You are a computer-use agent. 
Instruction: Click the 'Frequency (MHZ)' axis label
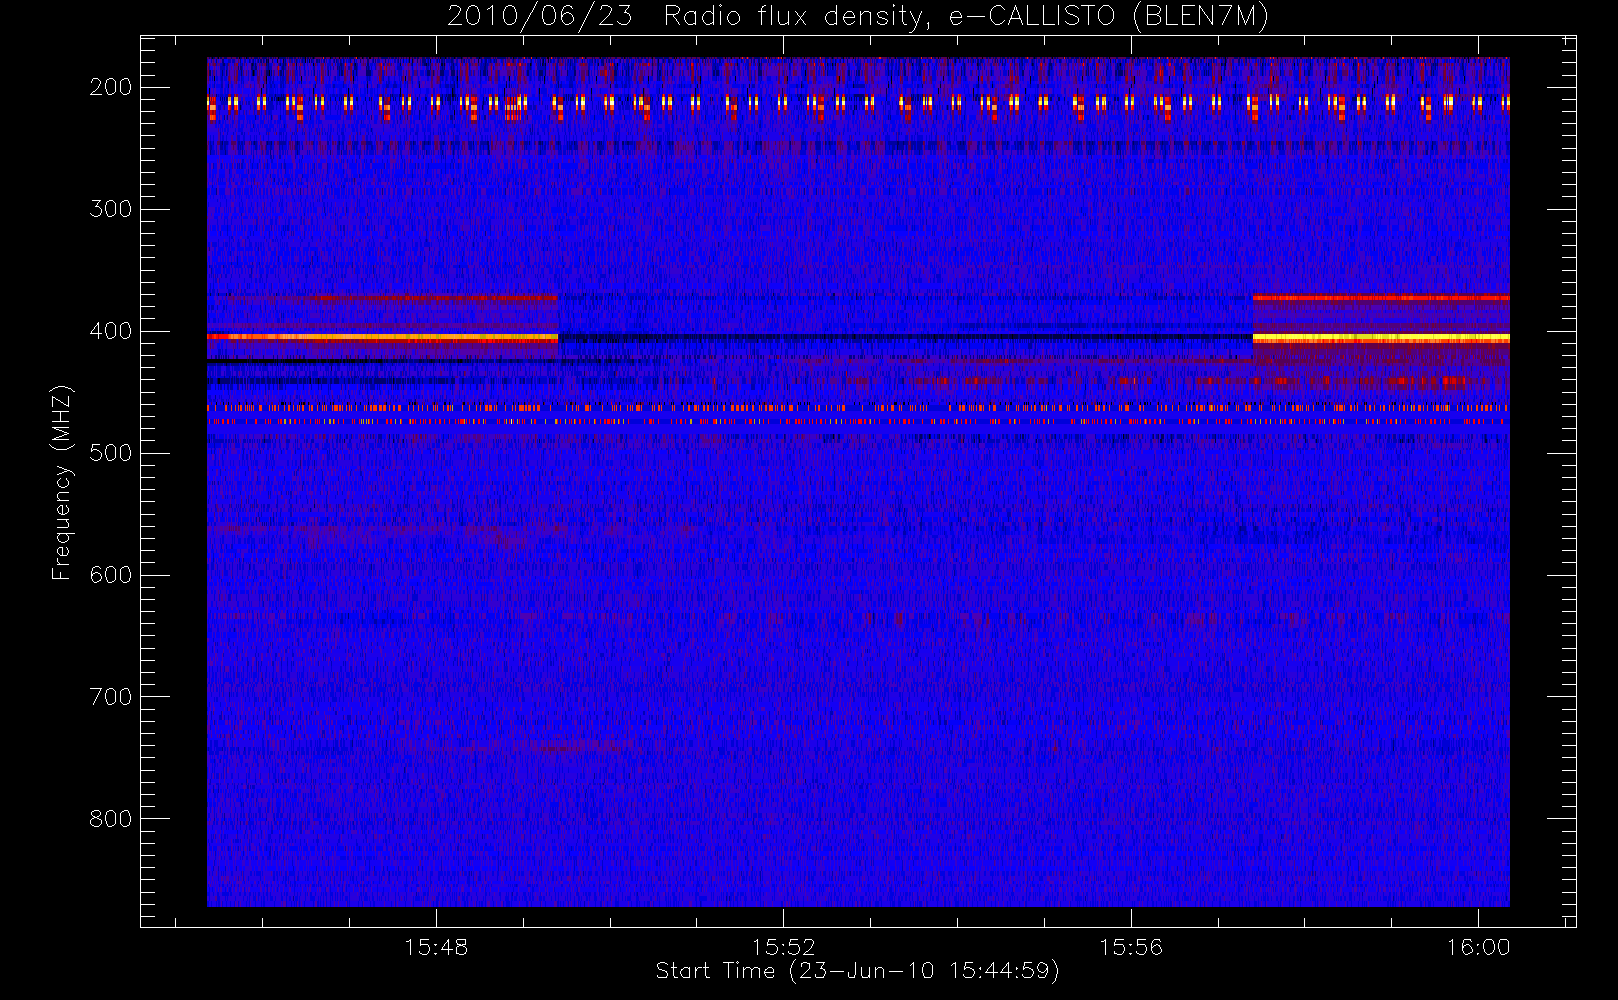62,482
